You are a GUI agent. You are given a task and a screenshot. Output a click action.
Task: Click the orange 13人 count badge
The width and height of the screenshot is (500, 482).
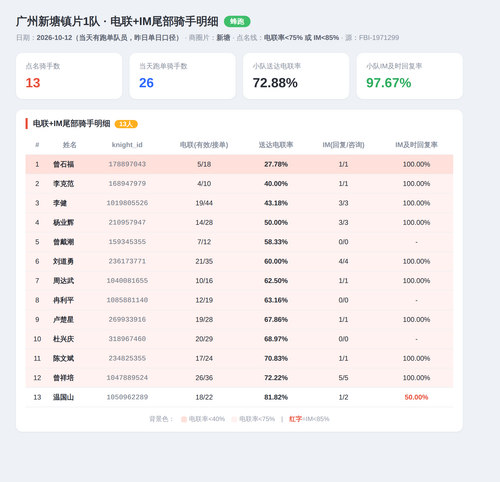coord(126,124)
